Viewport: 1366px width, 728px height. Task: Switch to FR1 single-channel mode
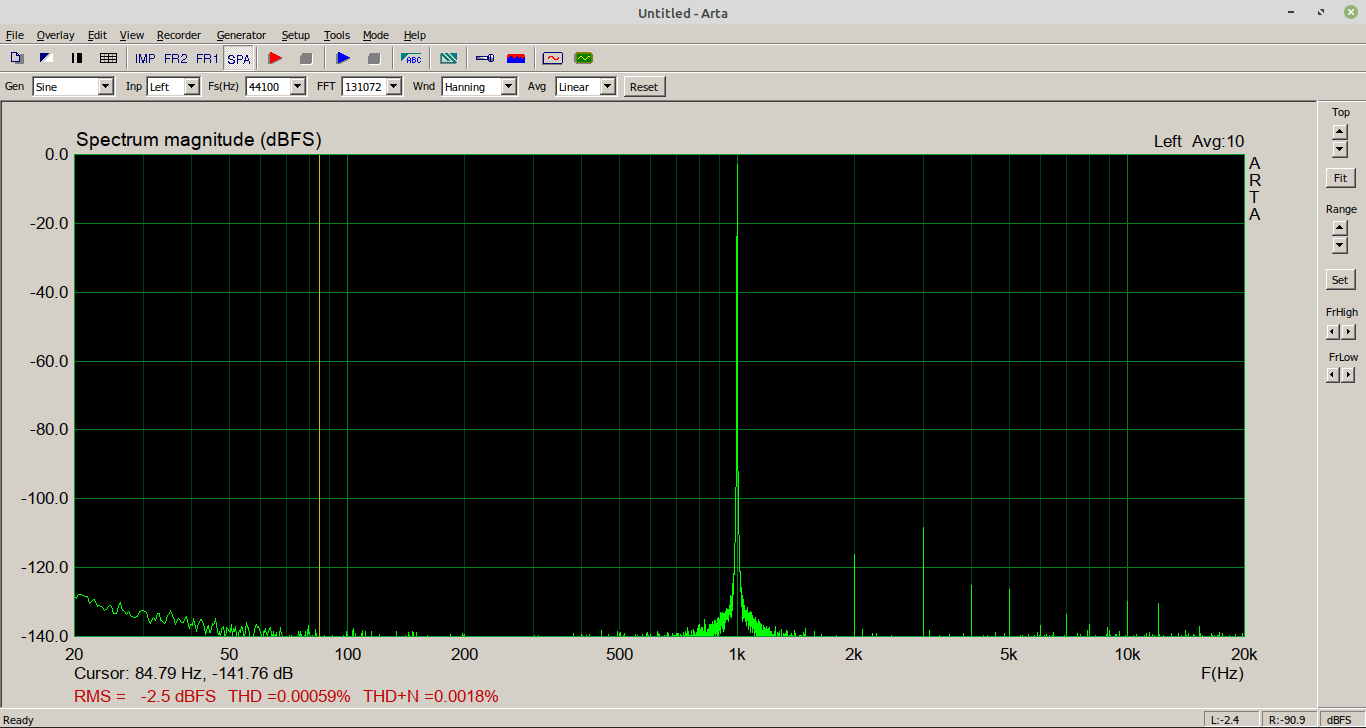(207, 59)
